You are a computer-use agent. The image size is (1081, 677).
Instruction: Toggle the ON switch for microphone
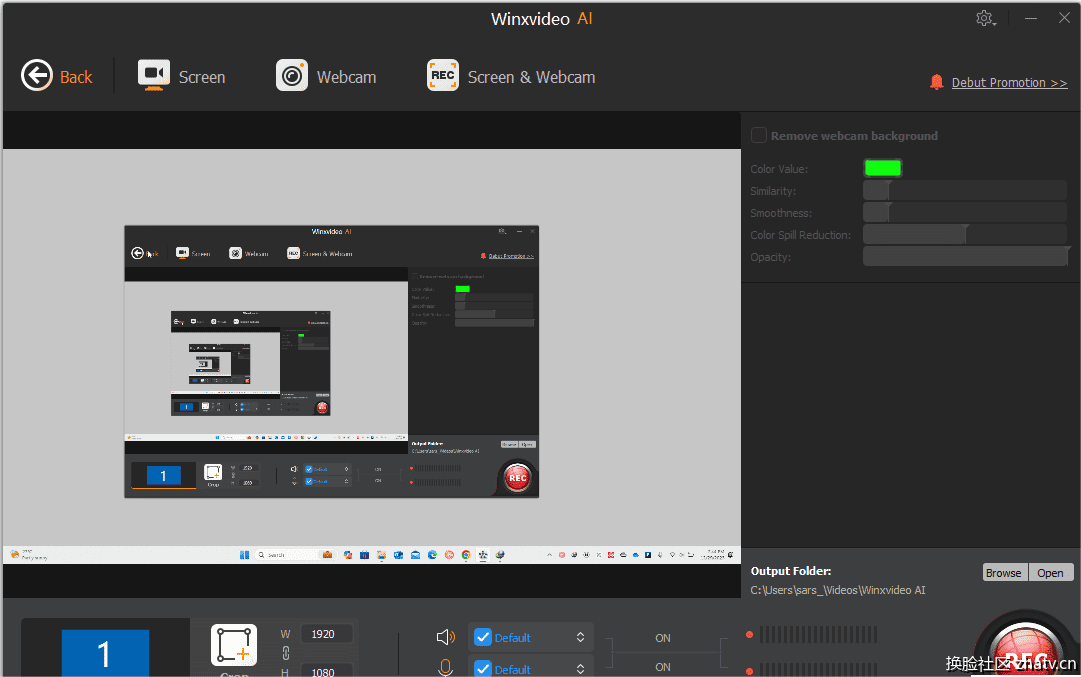click(x=663, y=667)
